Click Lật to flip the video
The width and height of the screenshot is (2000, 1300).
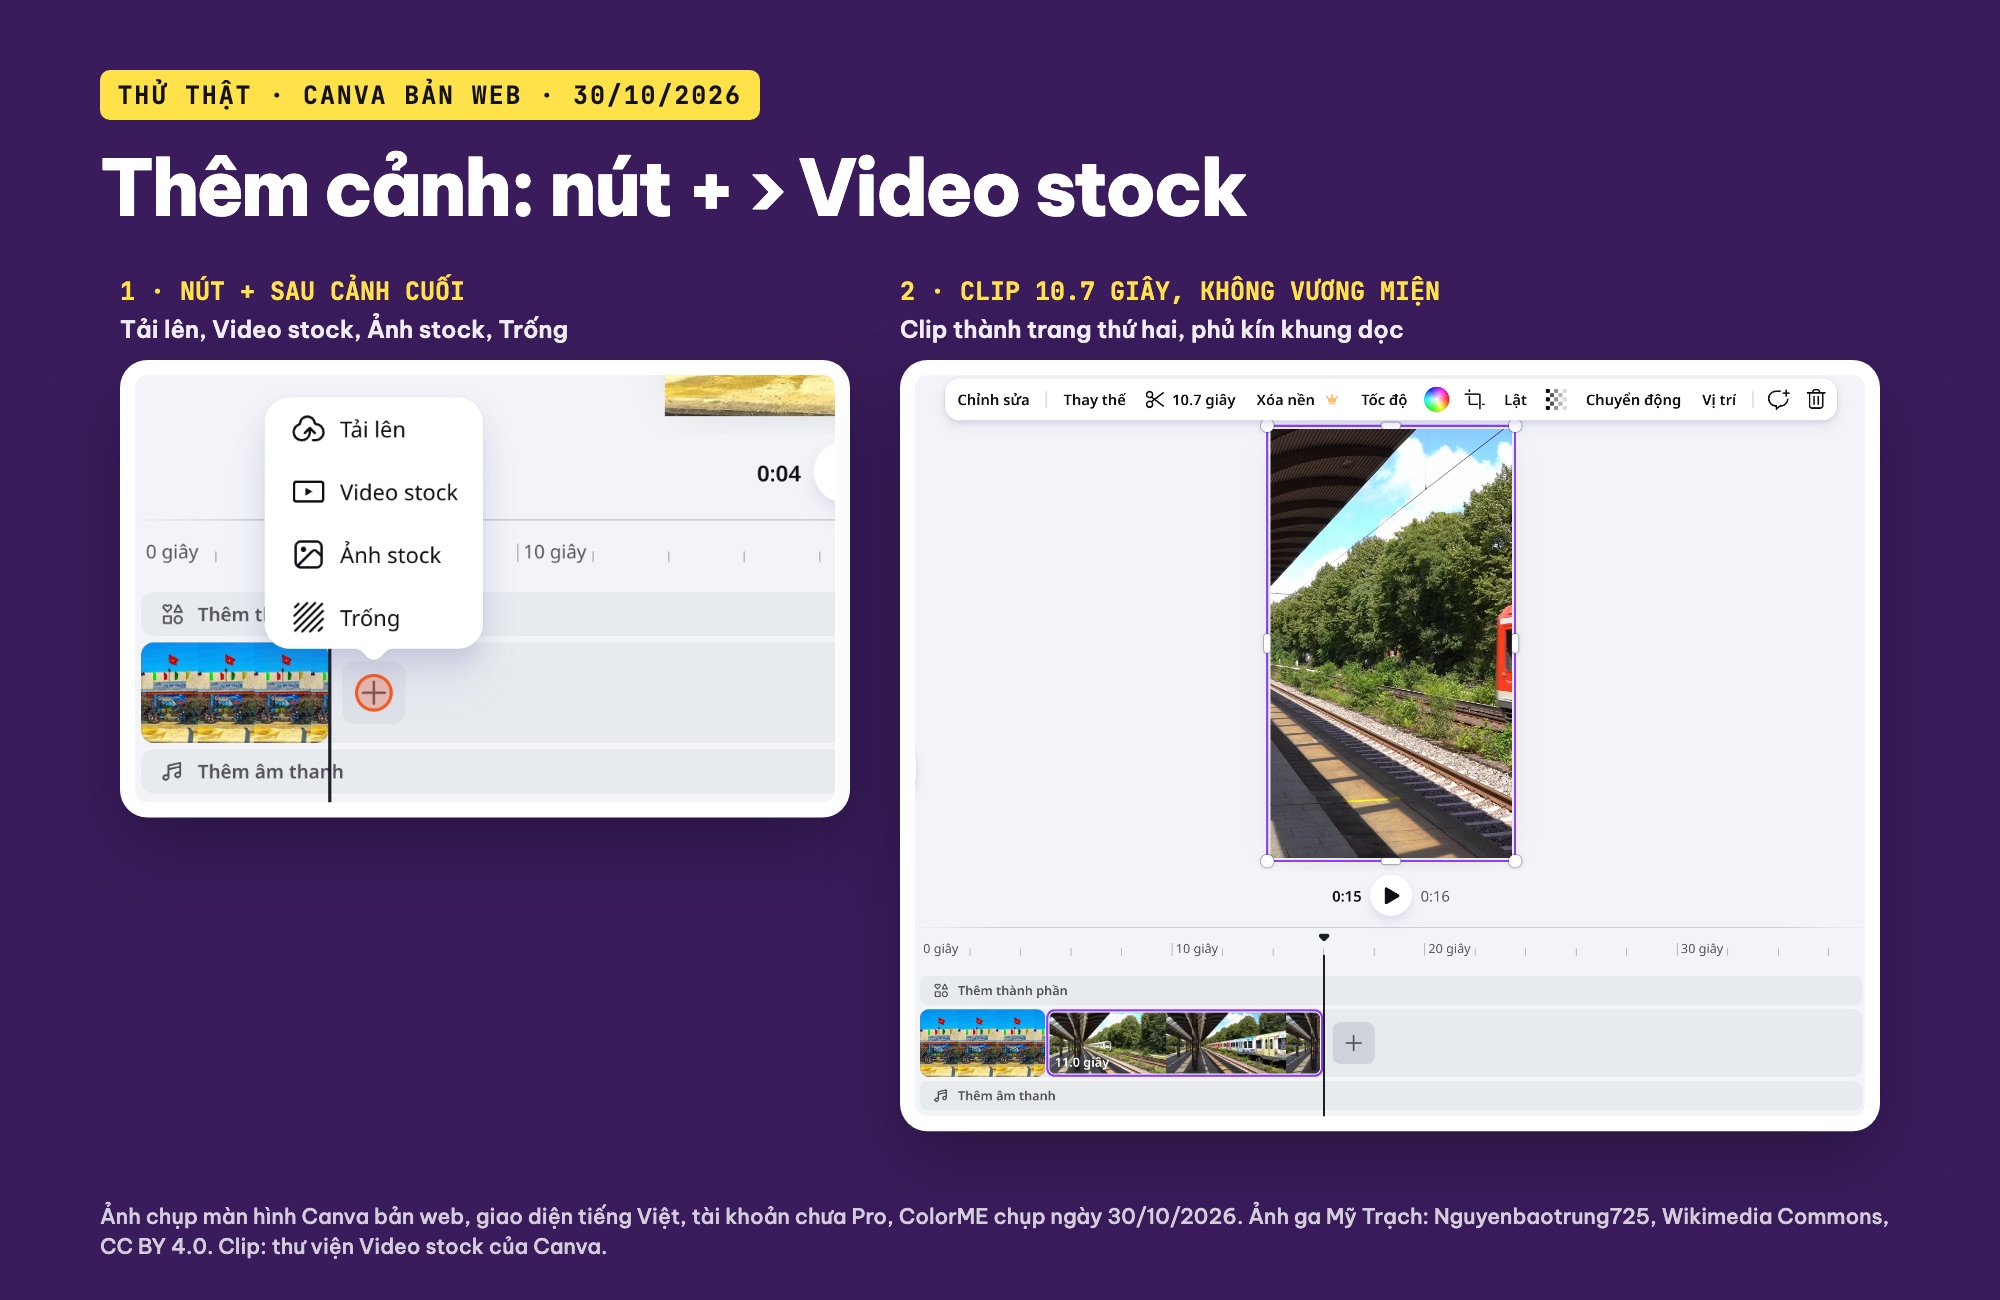[1515, 400]
